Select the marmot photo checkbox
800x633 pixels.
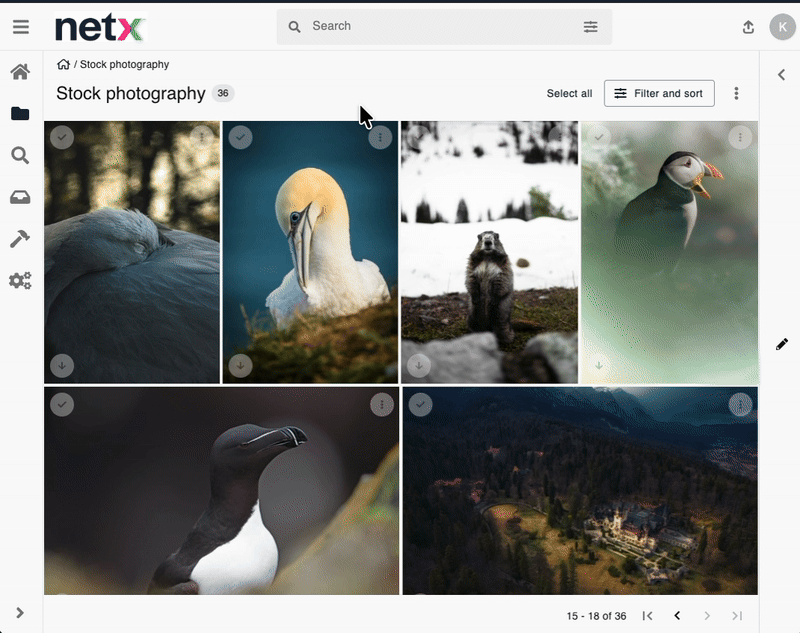[x=419, y=137]
